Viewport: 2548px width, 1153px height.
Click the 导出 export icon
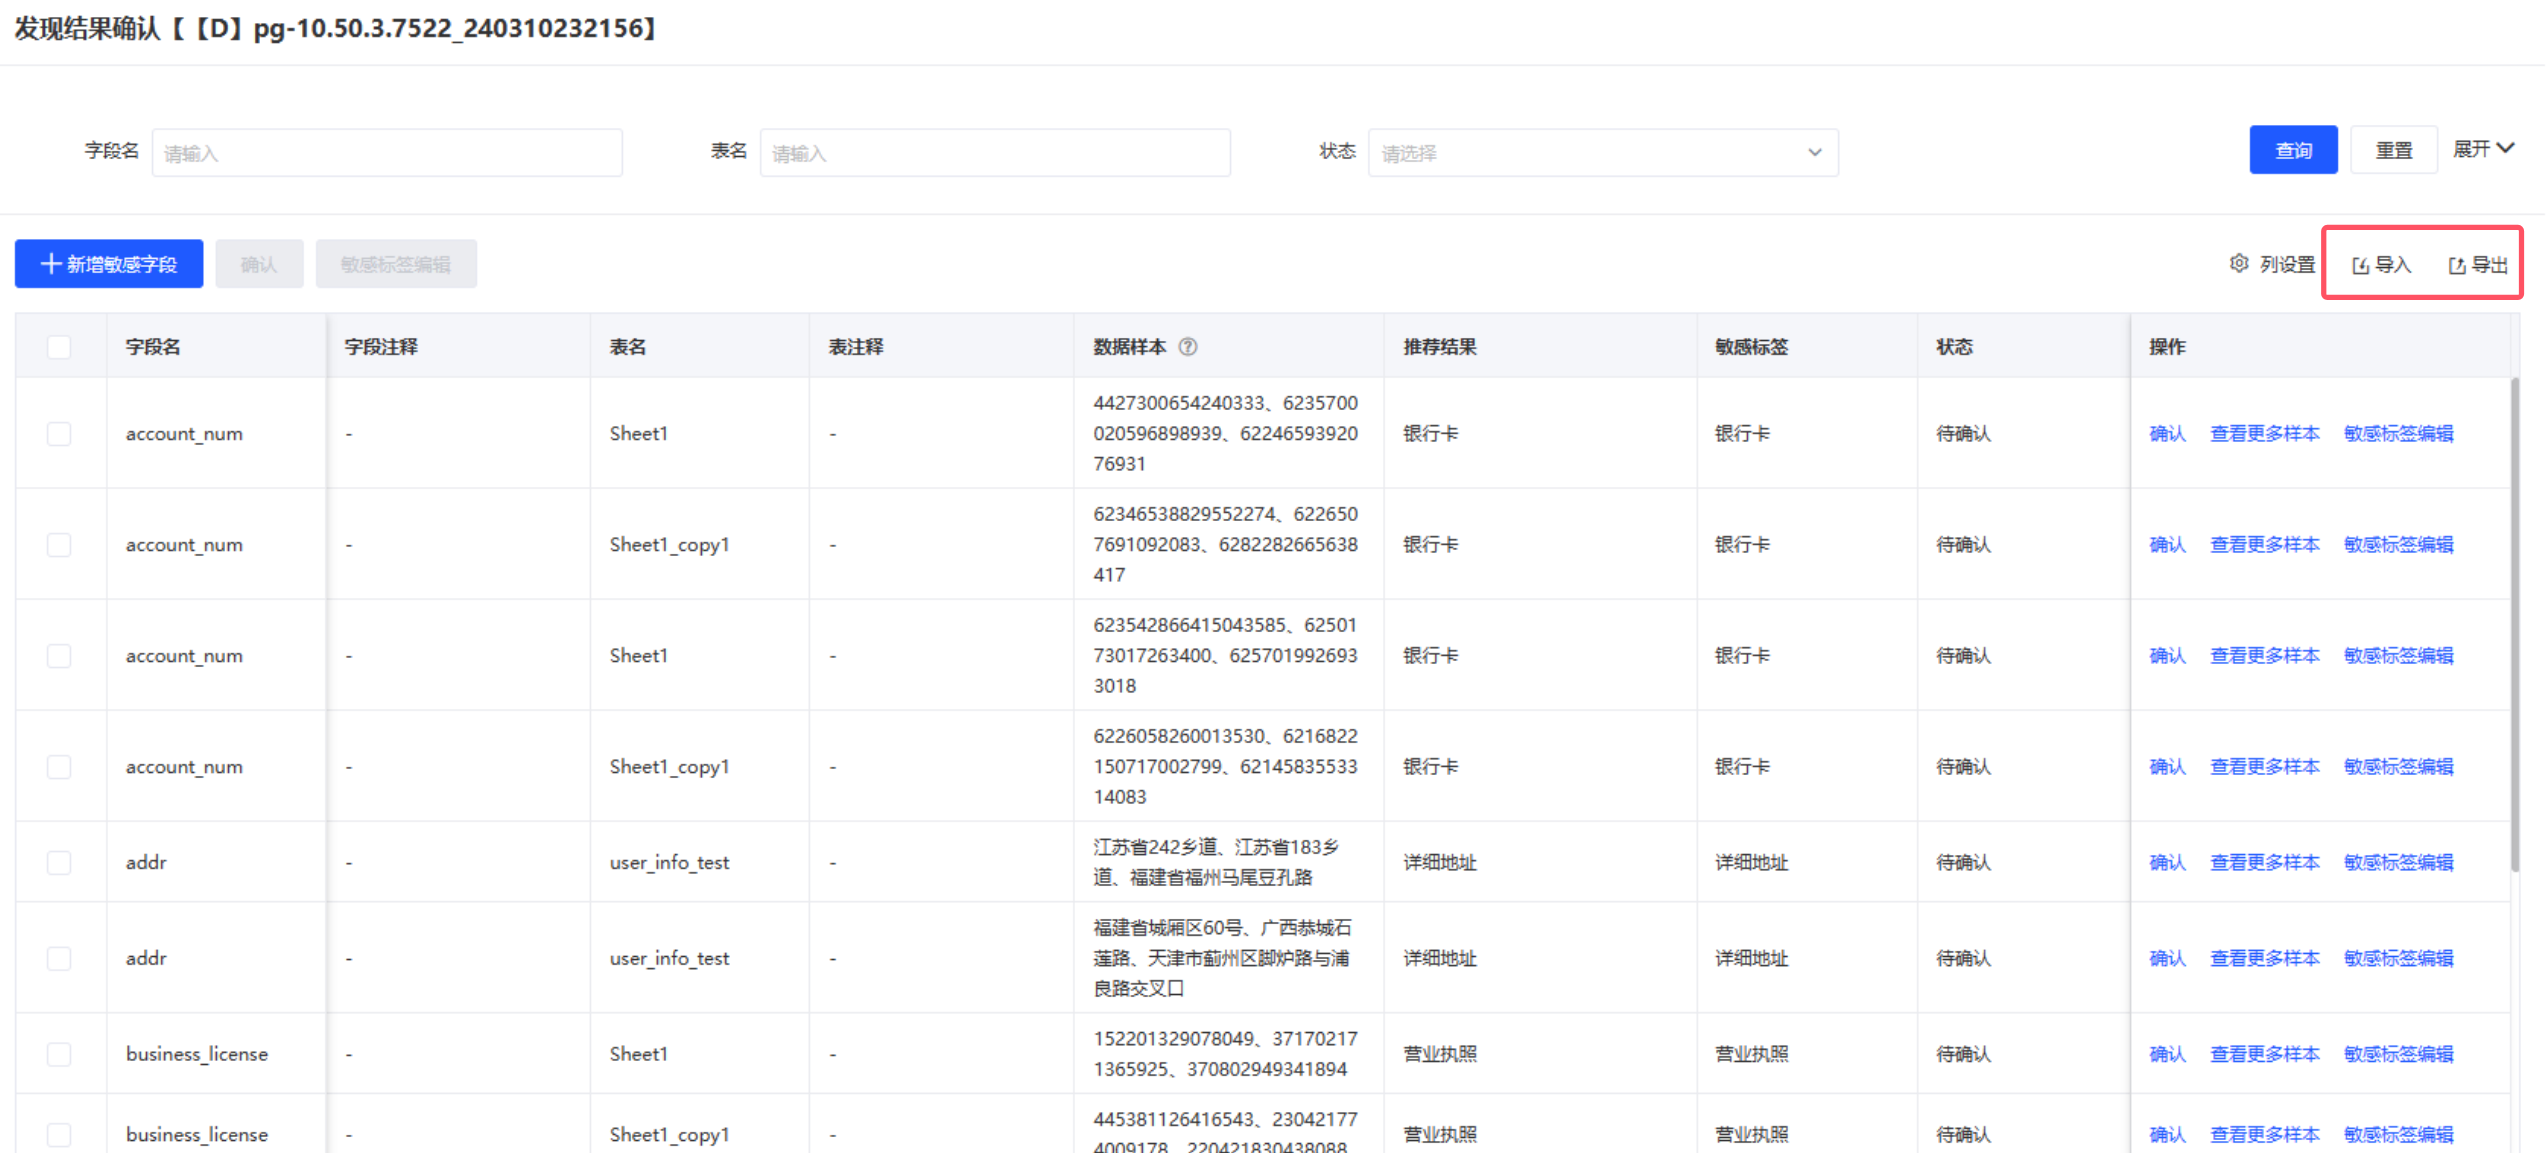[x=2456, y=265]
